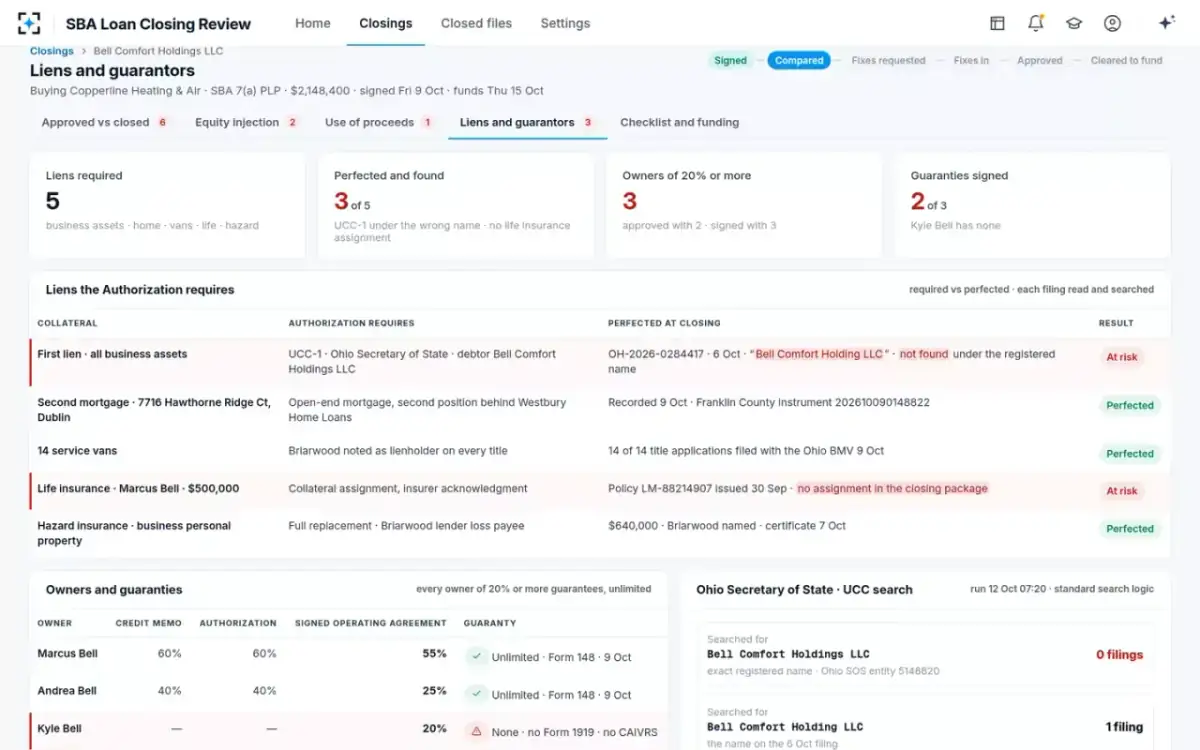Click the green check icon for Andrea Bell's guaranty
The image size is (1200, 750).
pos(476,694)
